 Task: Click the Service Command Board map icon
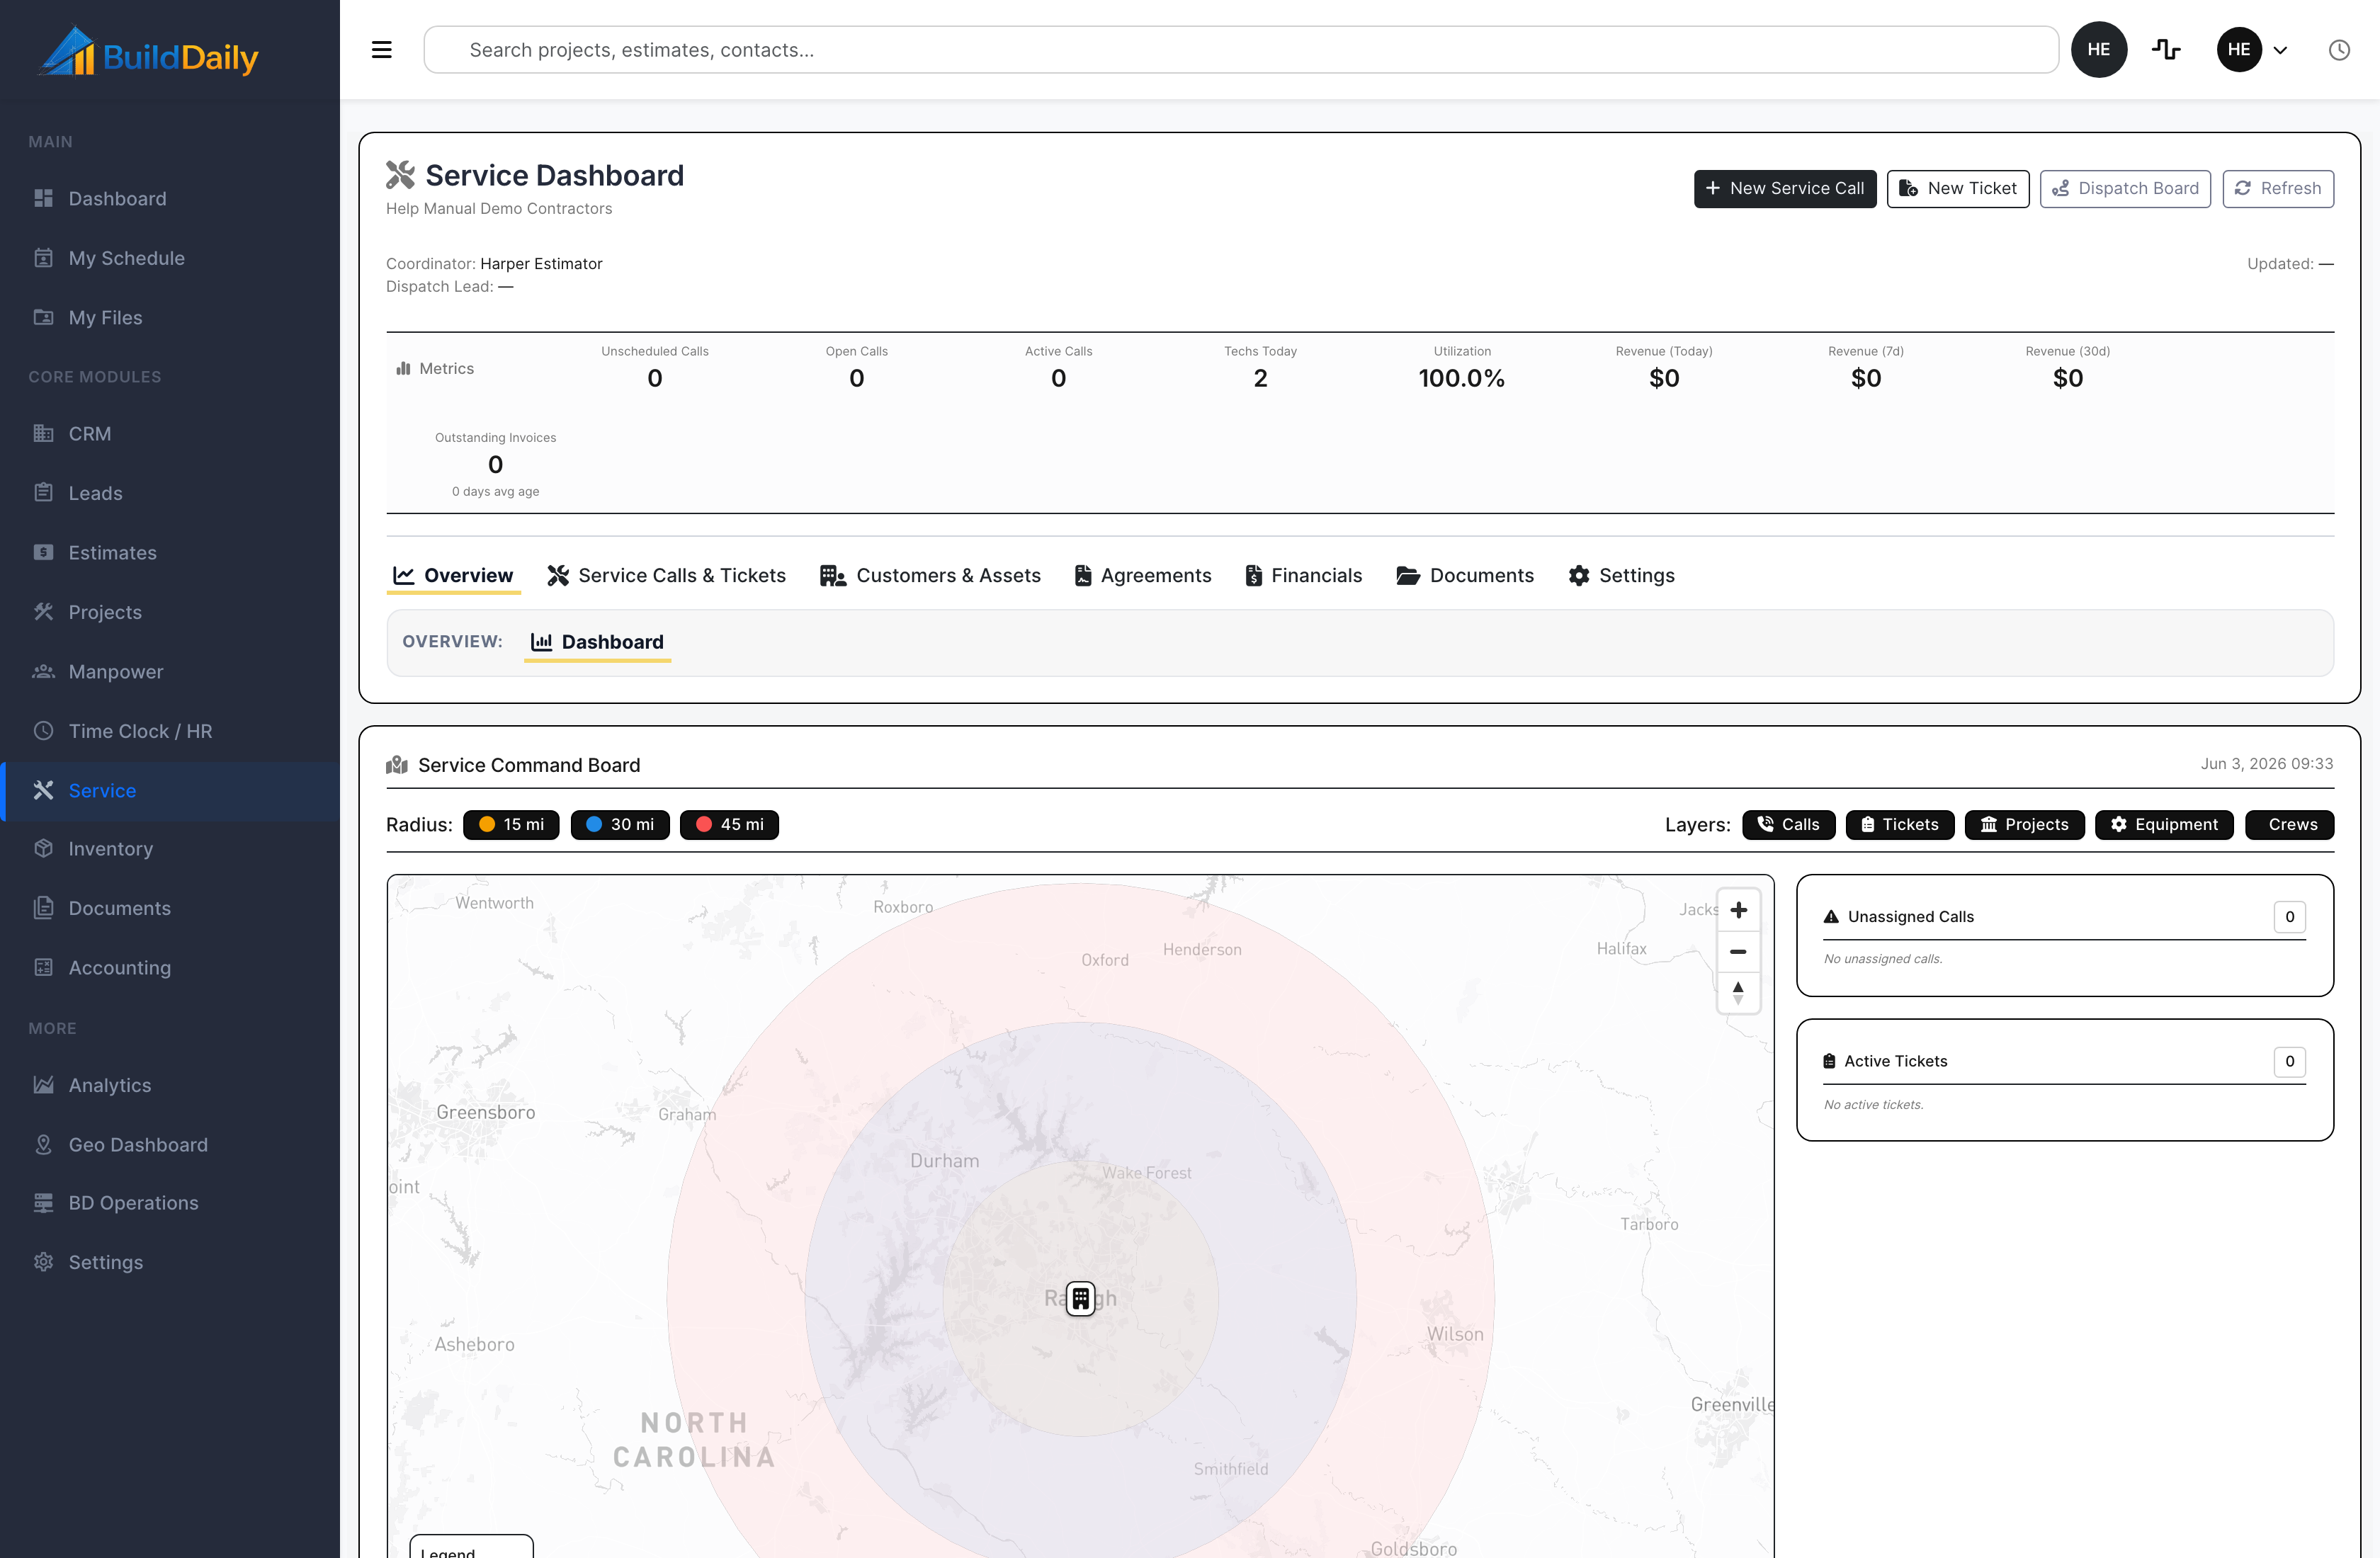tap(397, 765)
